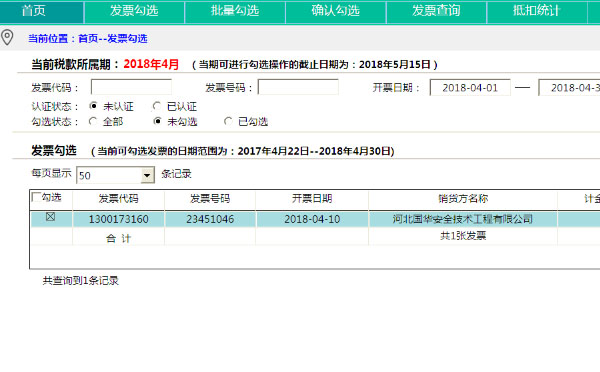Select the 未勾选 radio button
This screenshot has width=600, height=372.
click(157, 121)
